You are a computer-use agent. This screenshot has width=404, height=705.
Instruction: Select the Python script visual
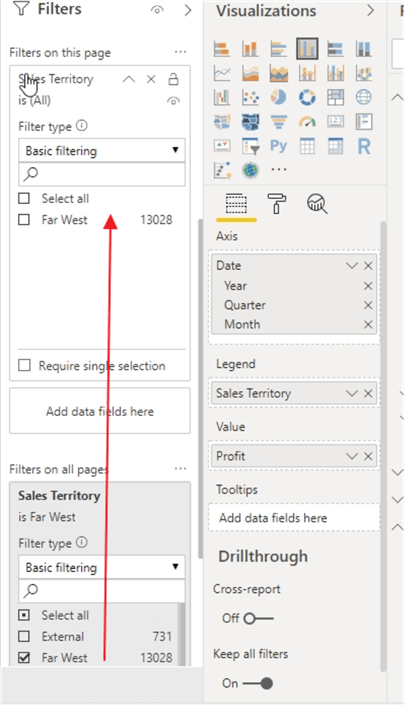point(279,146)
